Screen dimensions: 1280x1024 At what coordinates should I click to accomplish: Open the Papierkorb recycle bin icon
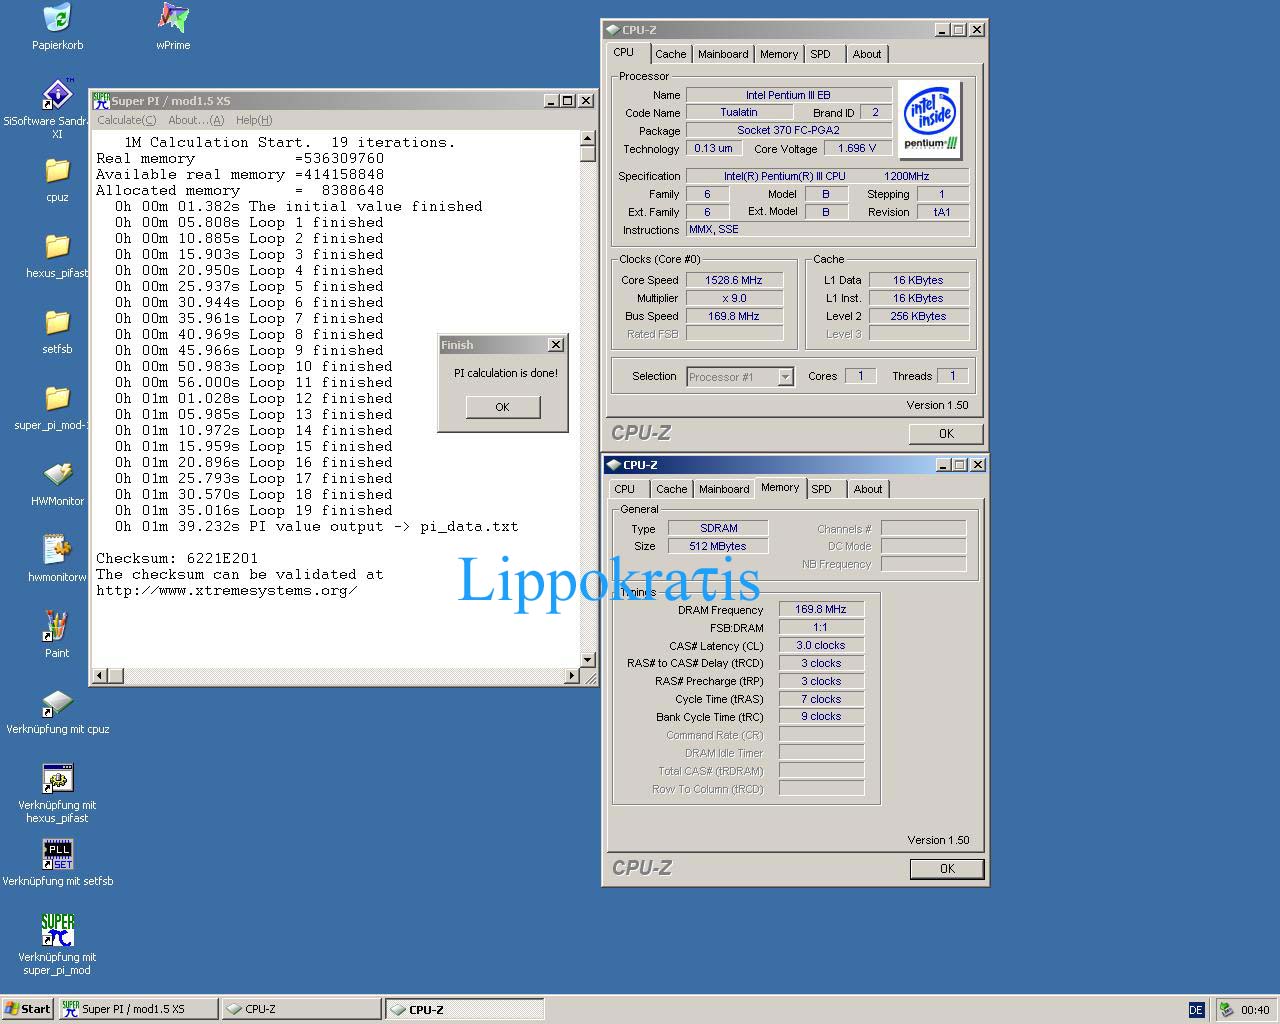pos(57,18)
